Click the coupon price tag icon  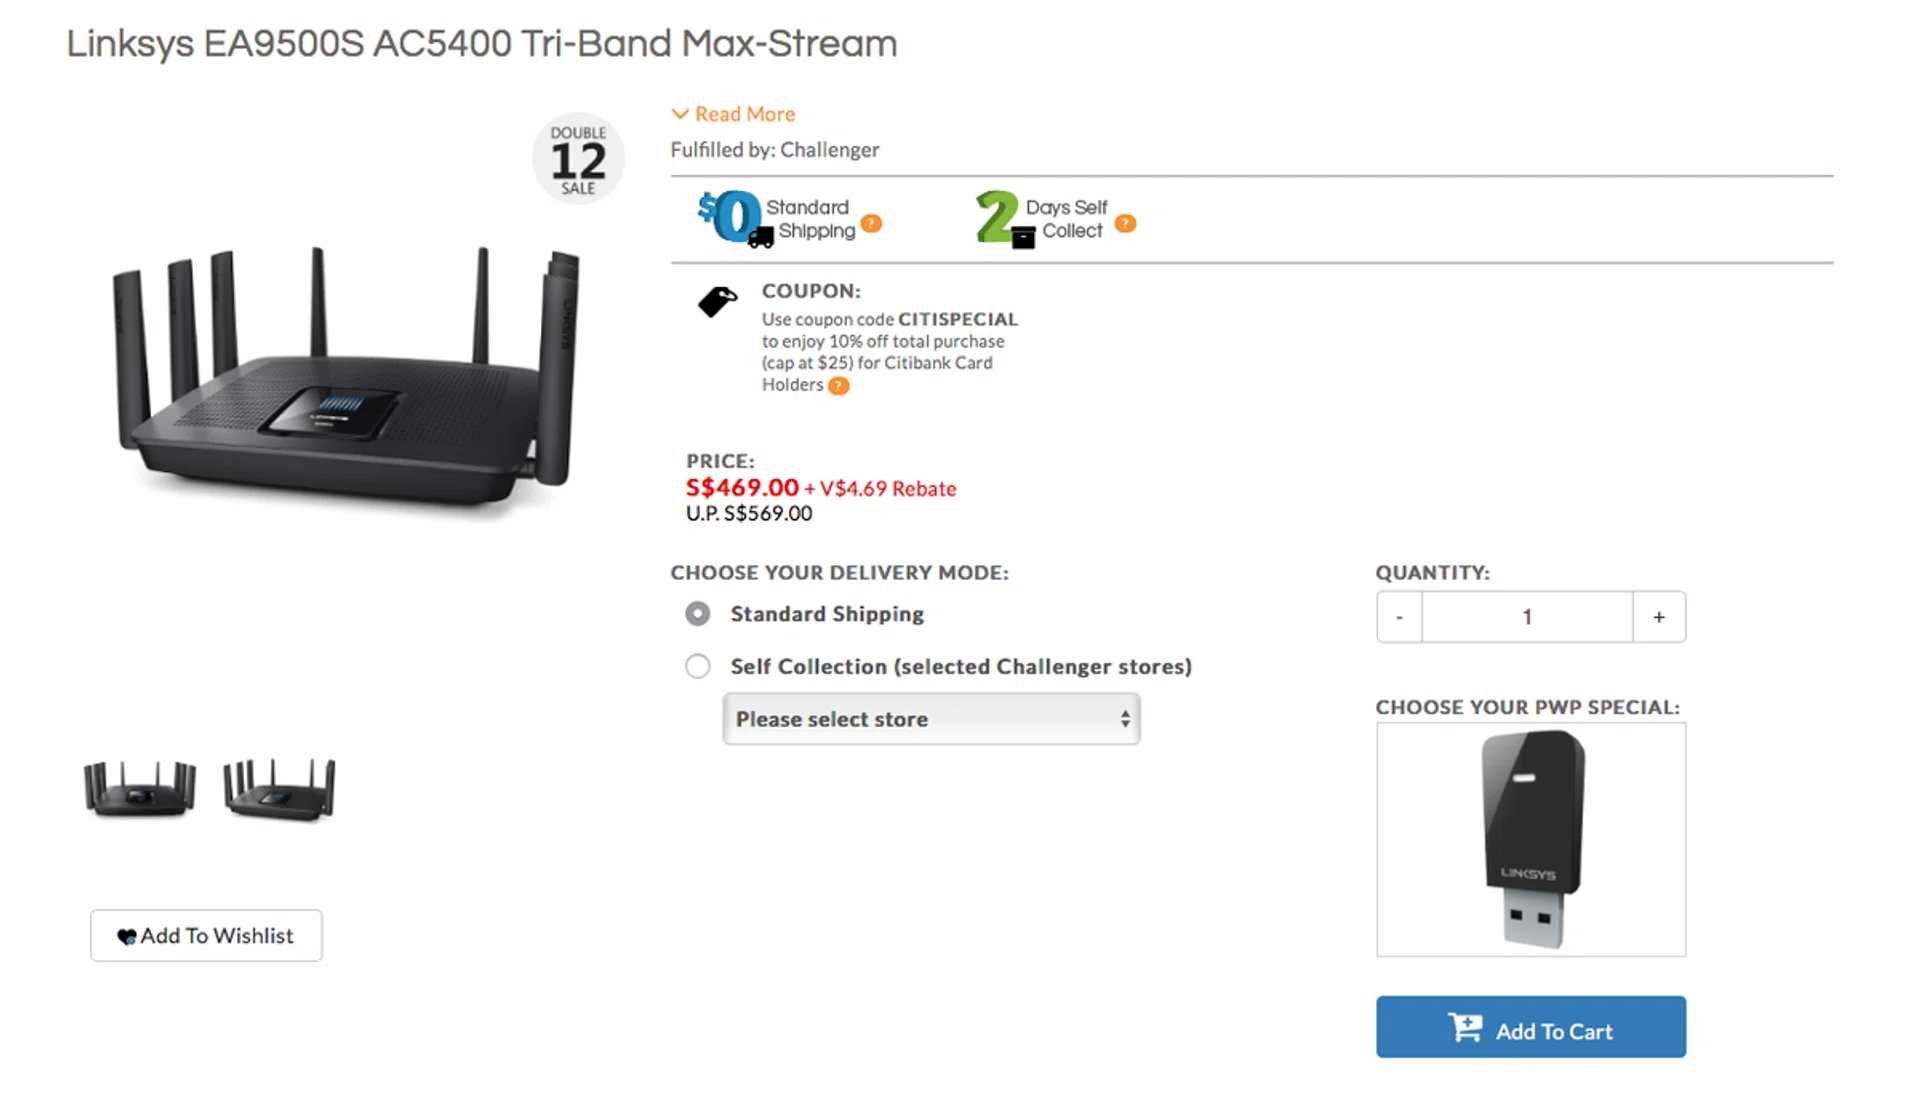coord(717,301)
